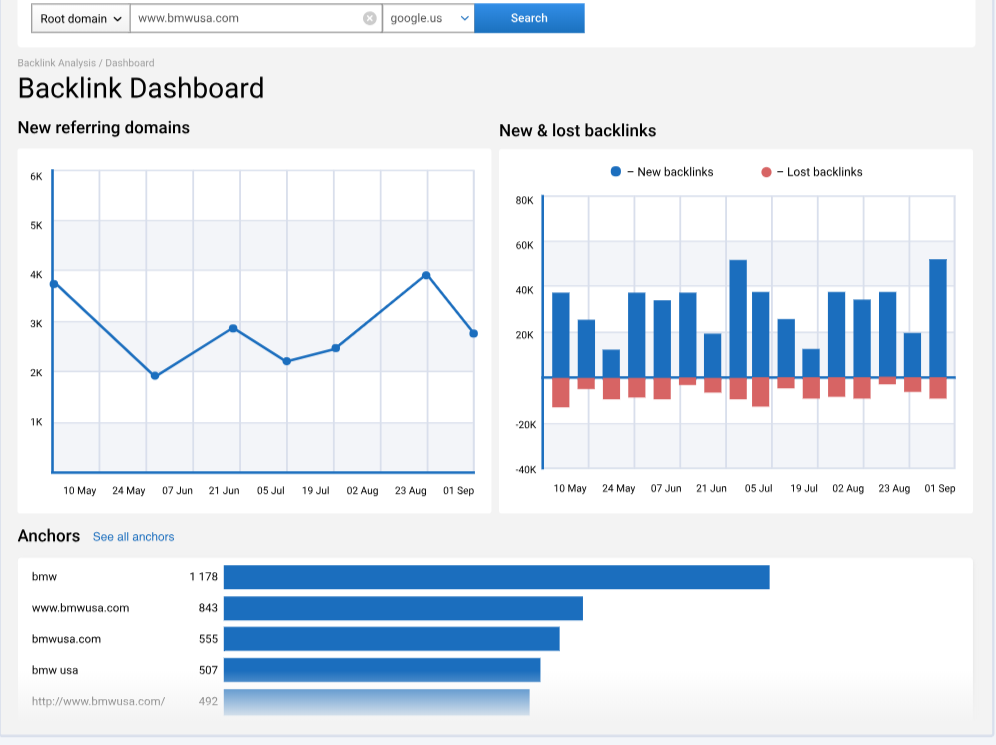The width and height of the screenshot is (996, 745).
Task: Click the chevron next to Root domain
Action: pyautogui.click(x=116, y=18)
